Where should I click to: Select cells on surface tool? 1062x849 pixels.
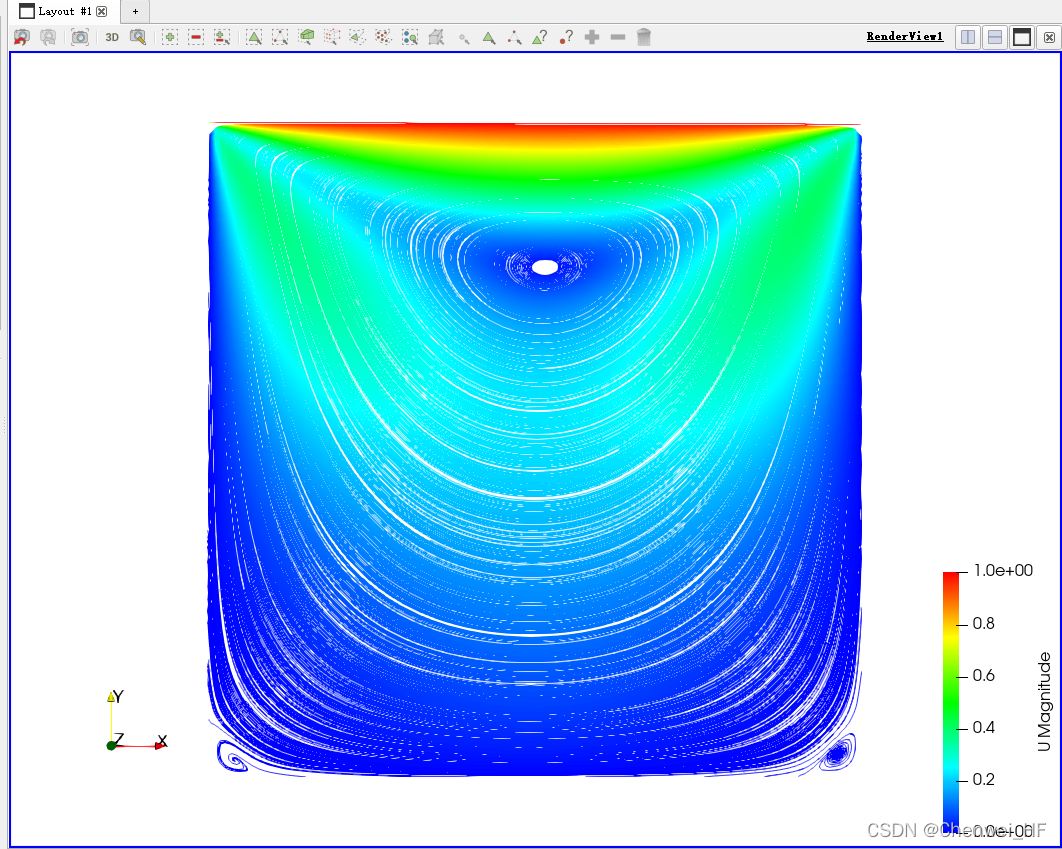[x=254, y=37]
